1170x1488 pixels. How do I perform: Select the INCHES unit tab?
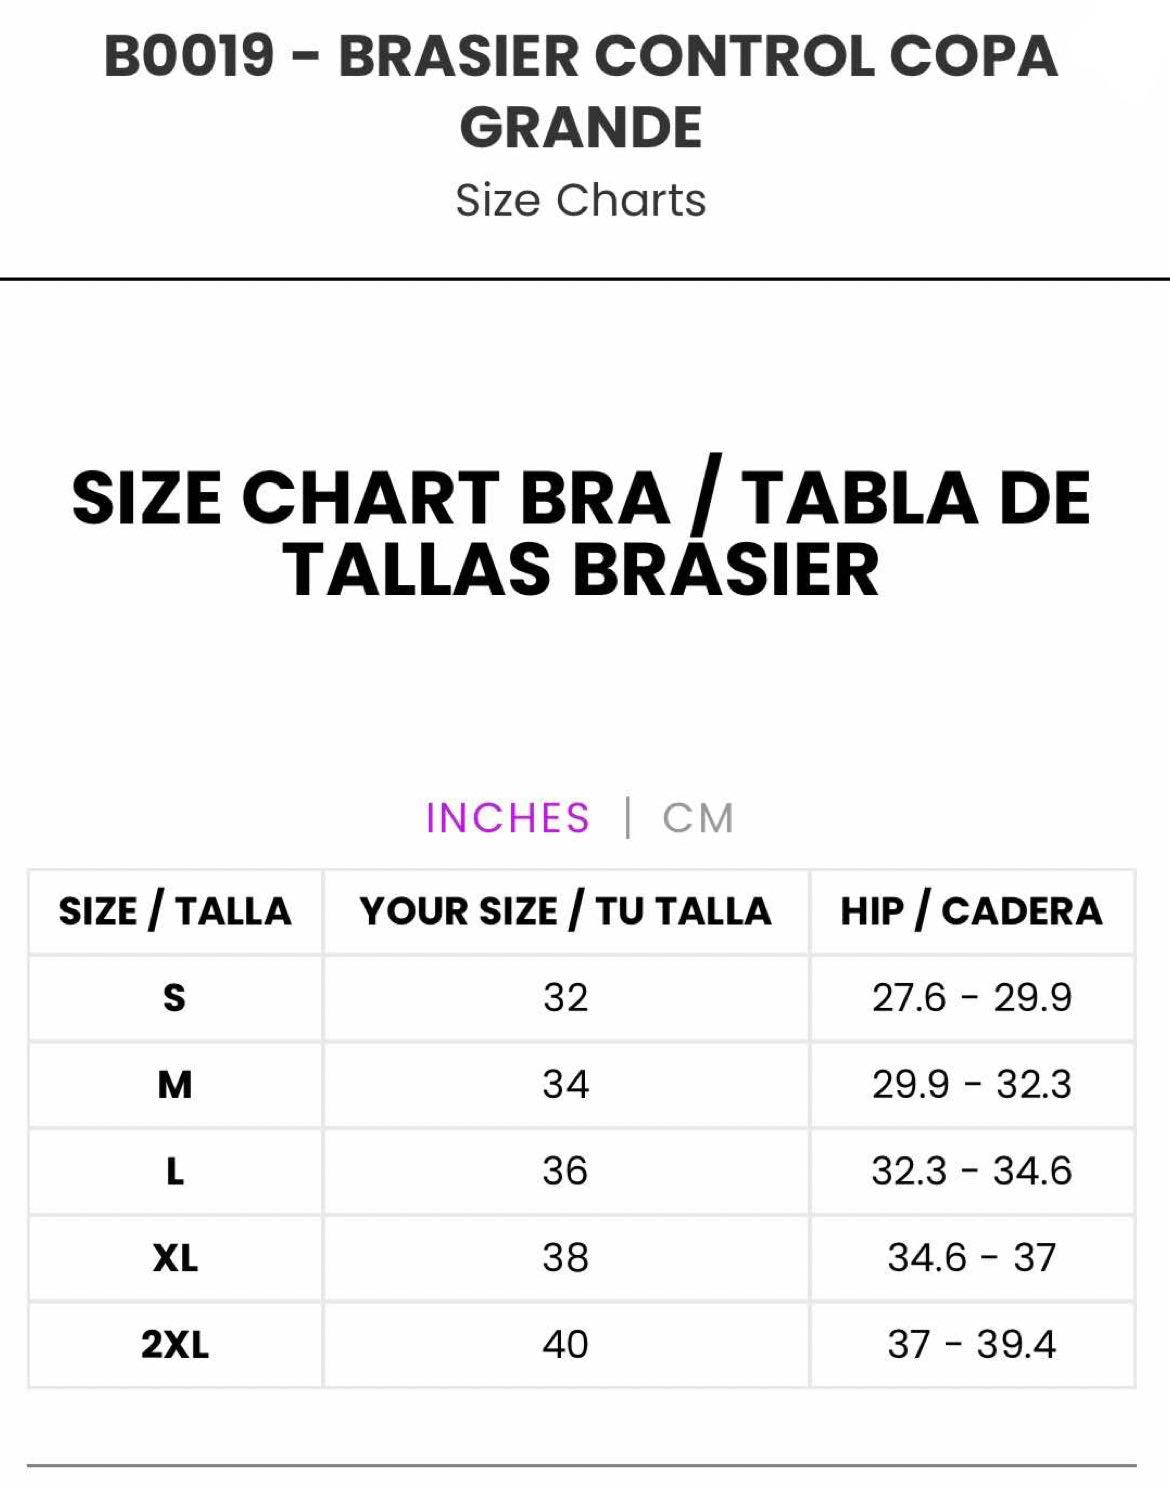[x=508, y=818]
